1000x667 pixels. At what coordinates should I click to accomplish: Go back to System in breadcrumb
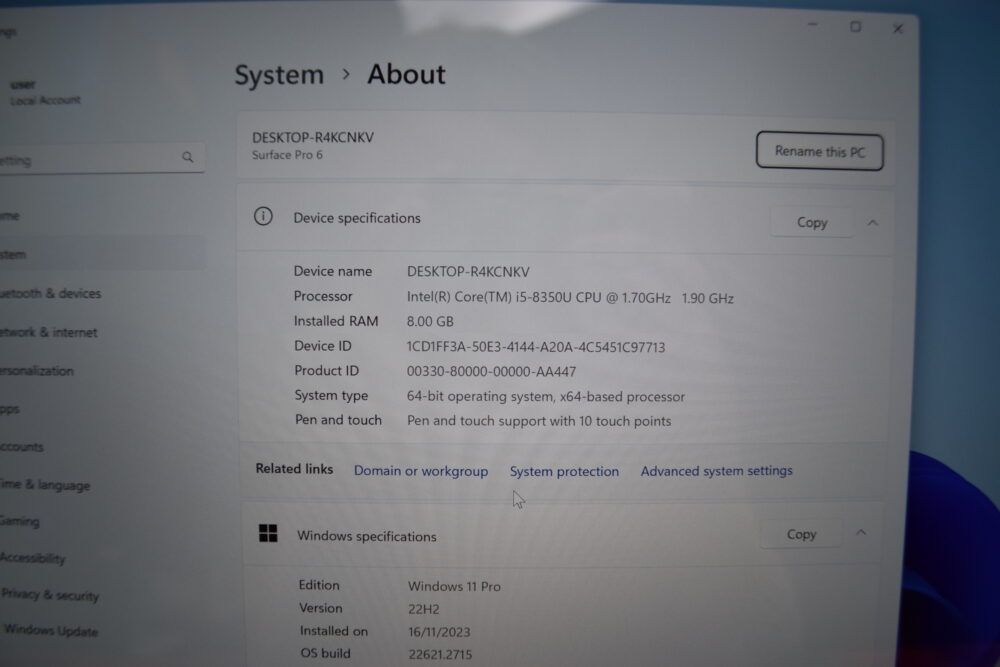(279, 75)
